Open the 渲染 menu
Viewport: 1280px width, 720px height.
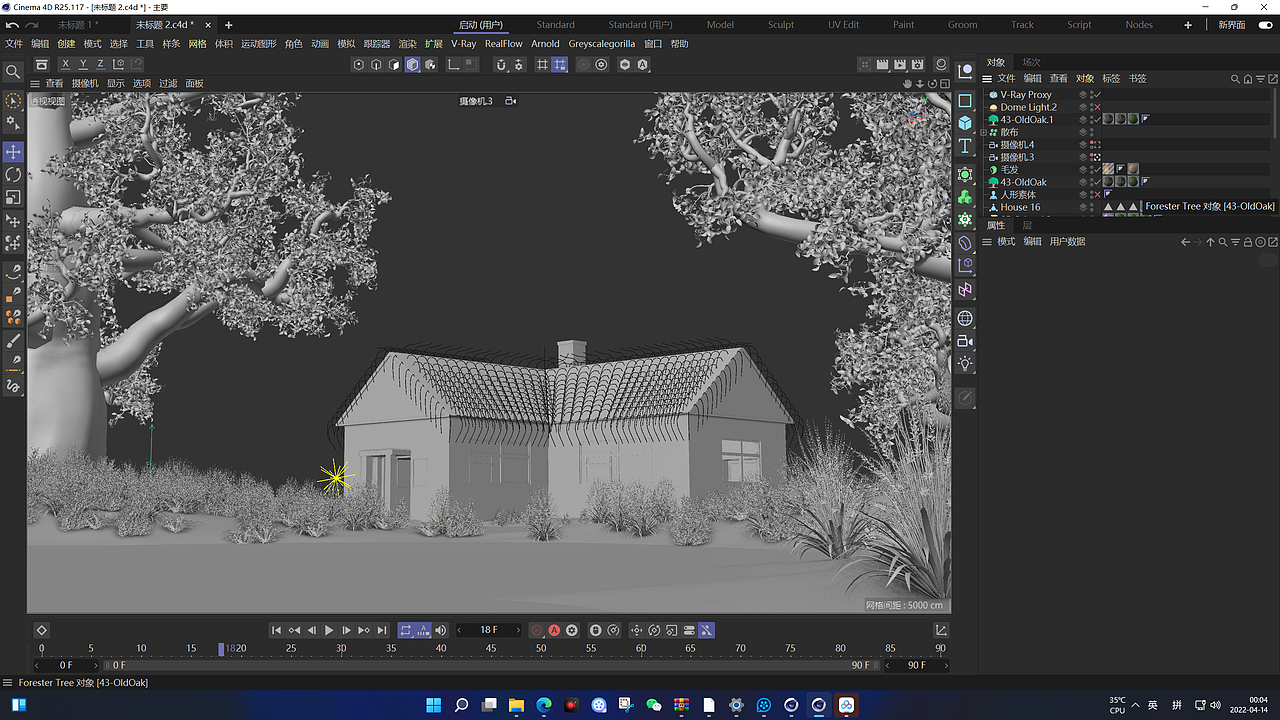(x=407, y=44)
